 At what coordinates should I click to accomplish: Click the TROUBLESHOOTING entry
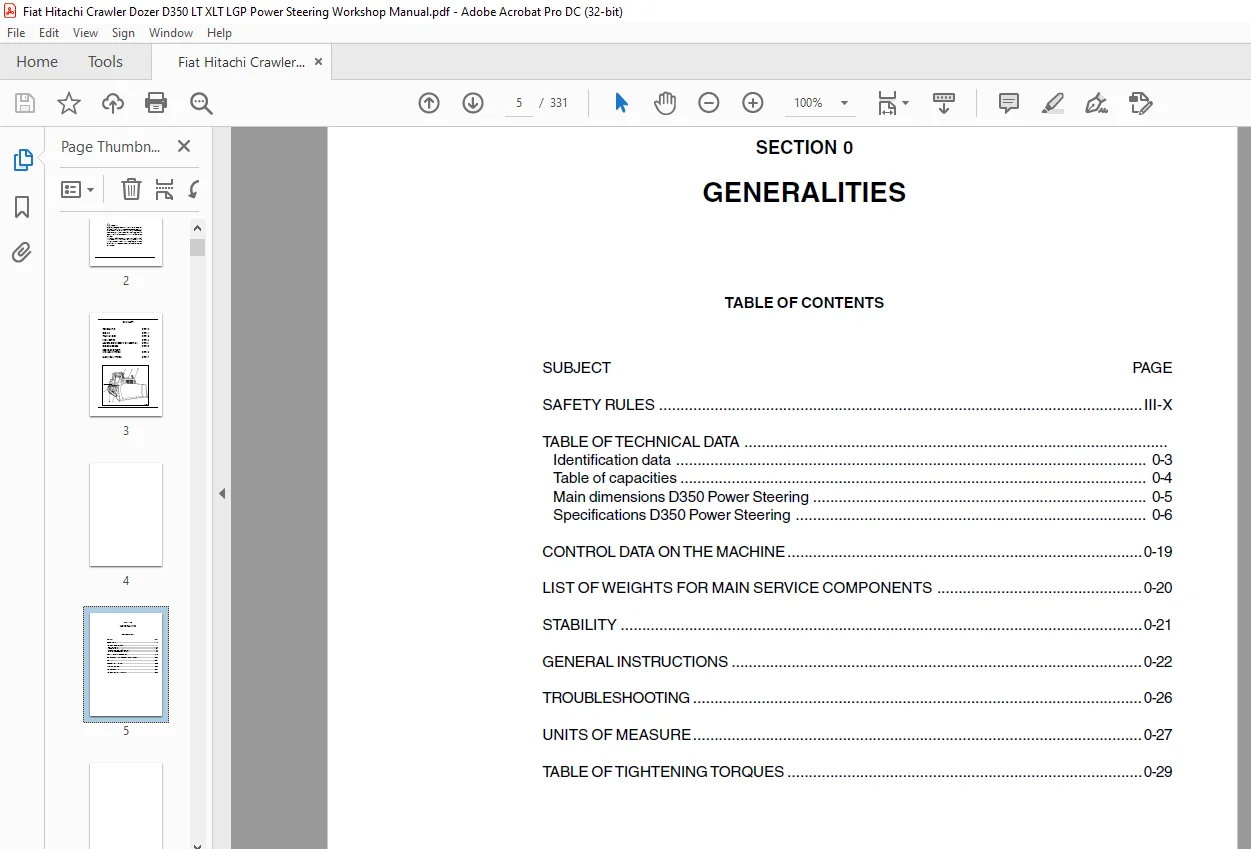(857, 698)
